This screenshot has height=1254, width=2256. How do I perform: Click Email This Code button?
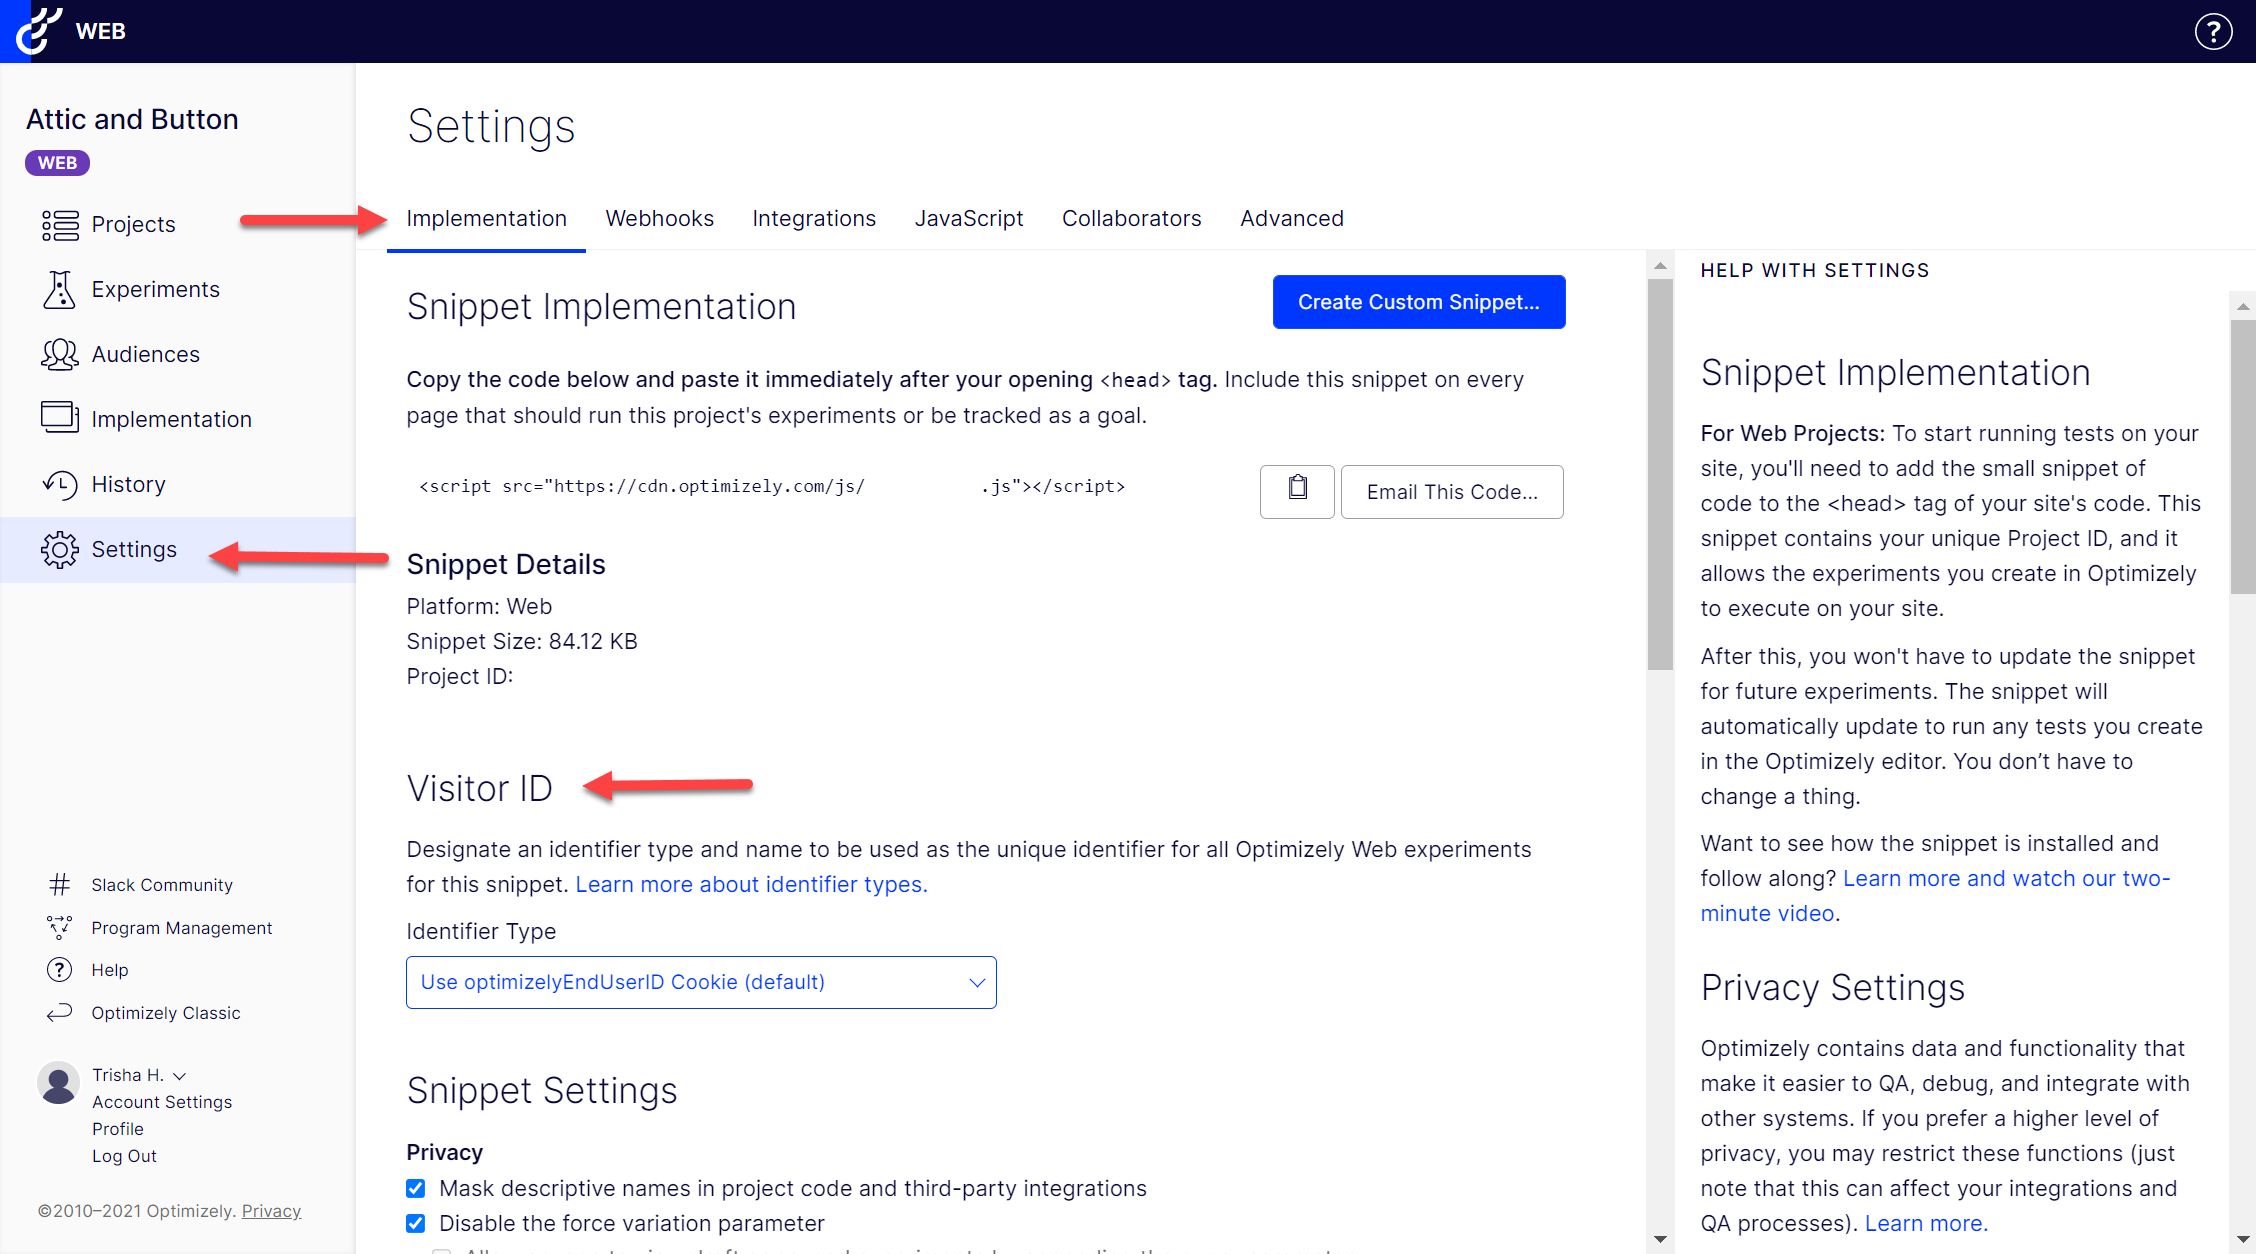tap(1452, 491)
